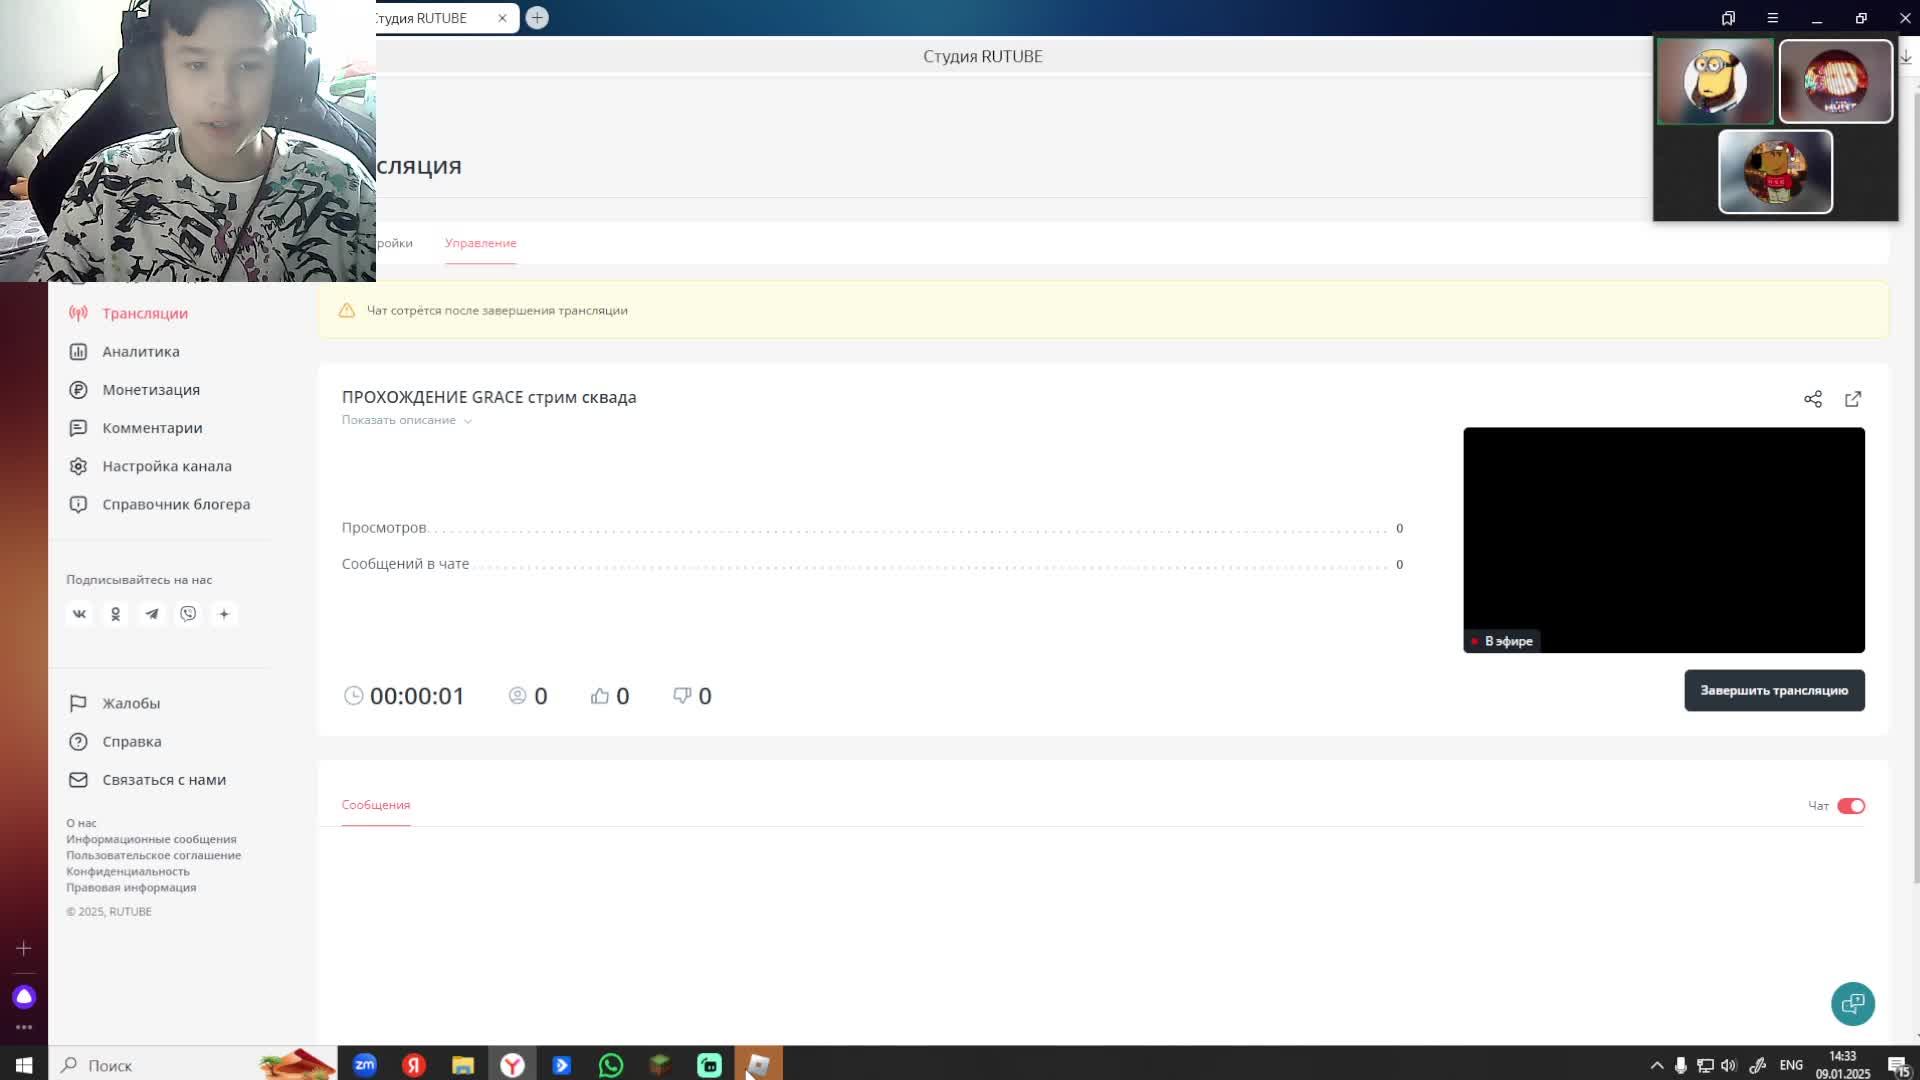Click Завершить трансляцию button

1774,690
